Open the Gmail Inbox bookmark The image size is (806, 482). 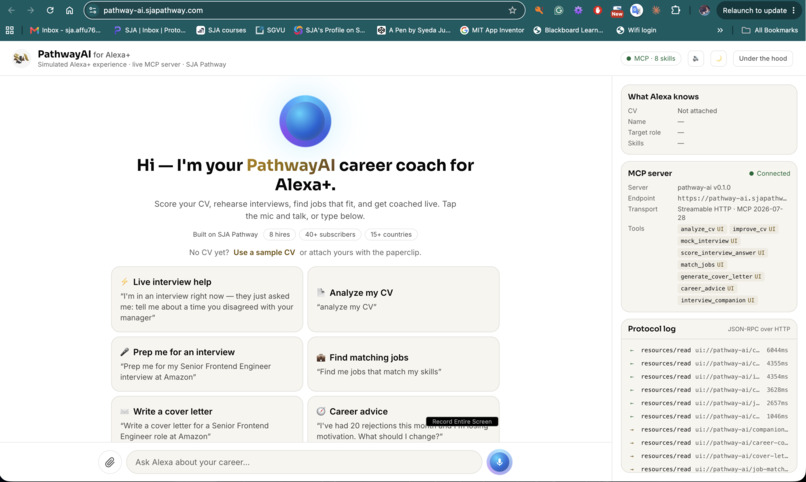pyautogui.click(x=65, y=30)
